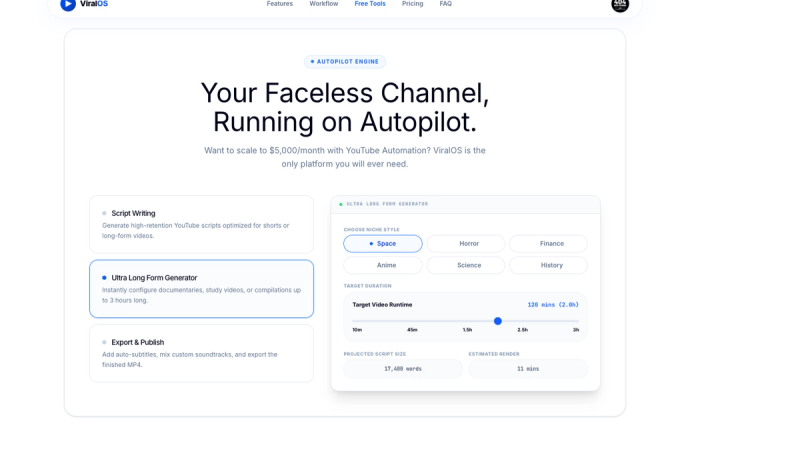Click the Target Video Runtime slider handle
Image resolution: width=800 pixels, height=461 pixels.
pyautogui.click(x=497, y=321)
